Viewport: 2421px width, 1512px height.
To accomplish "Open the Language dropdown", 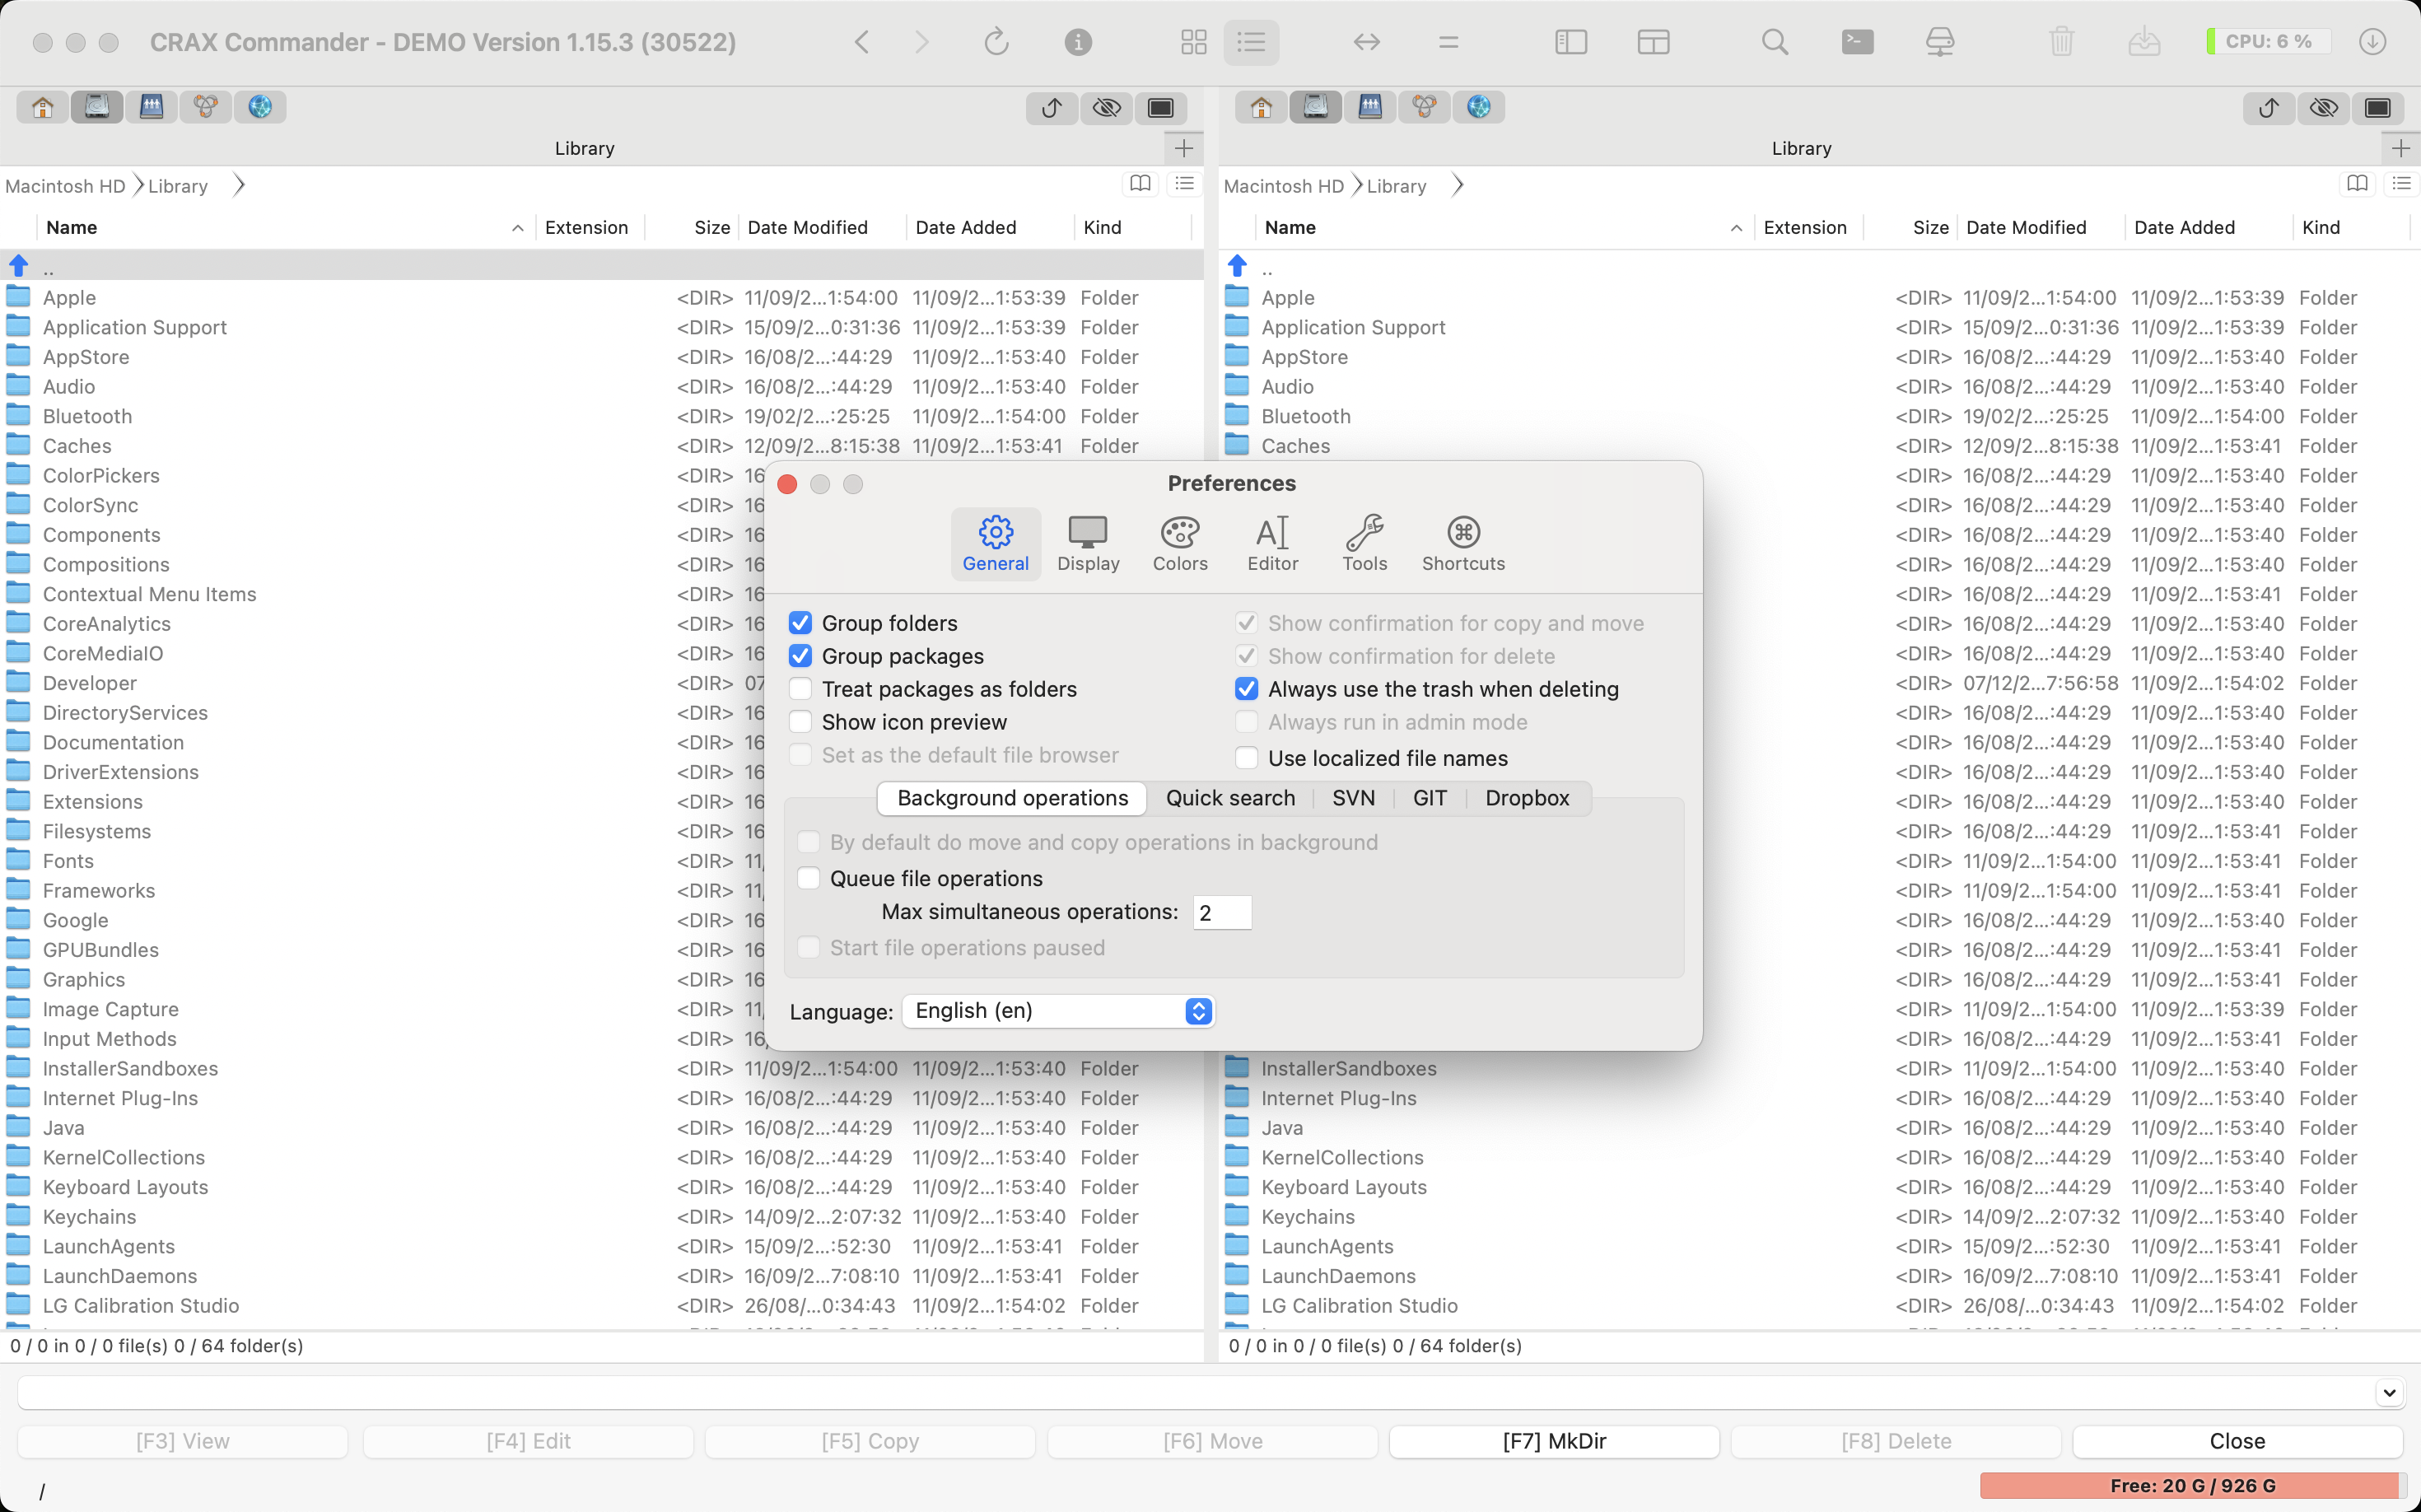I will pyautogui.click(x=1058, y=1011).
